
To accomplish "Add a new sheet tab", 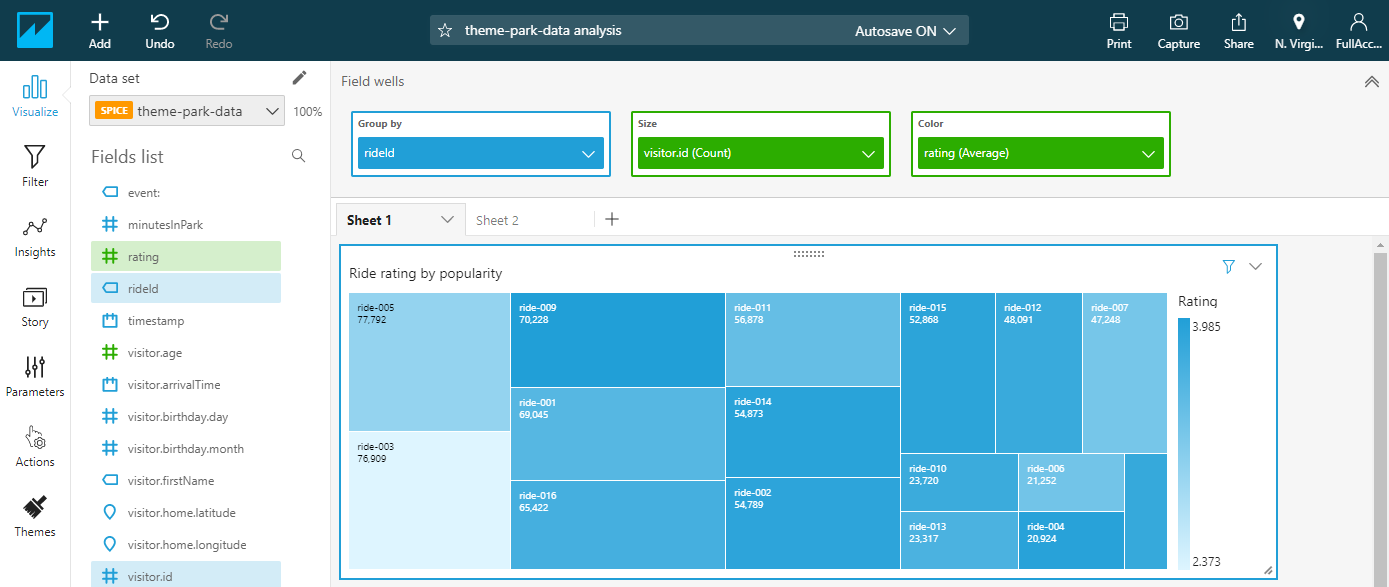I will [612, 219].
